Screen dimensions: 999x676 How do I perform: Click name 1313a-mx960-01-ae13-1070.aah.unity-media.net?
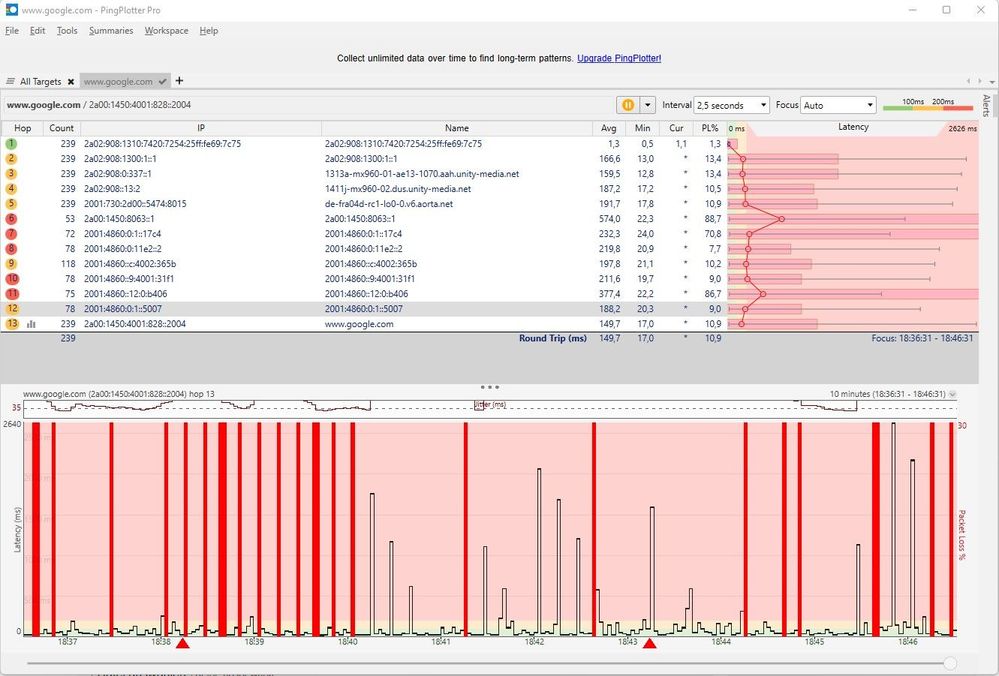tap(422, 173)
